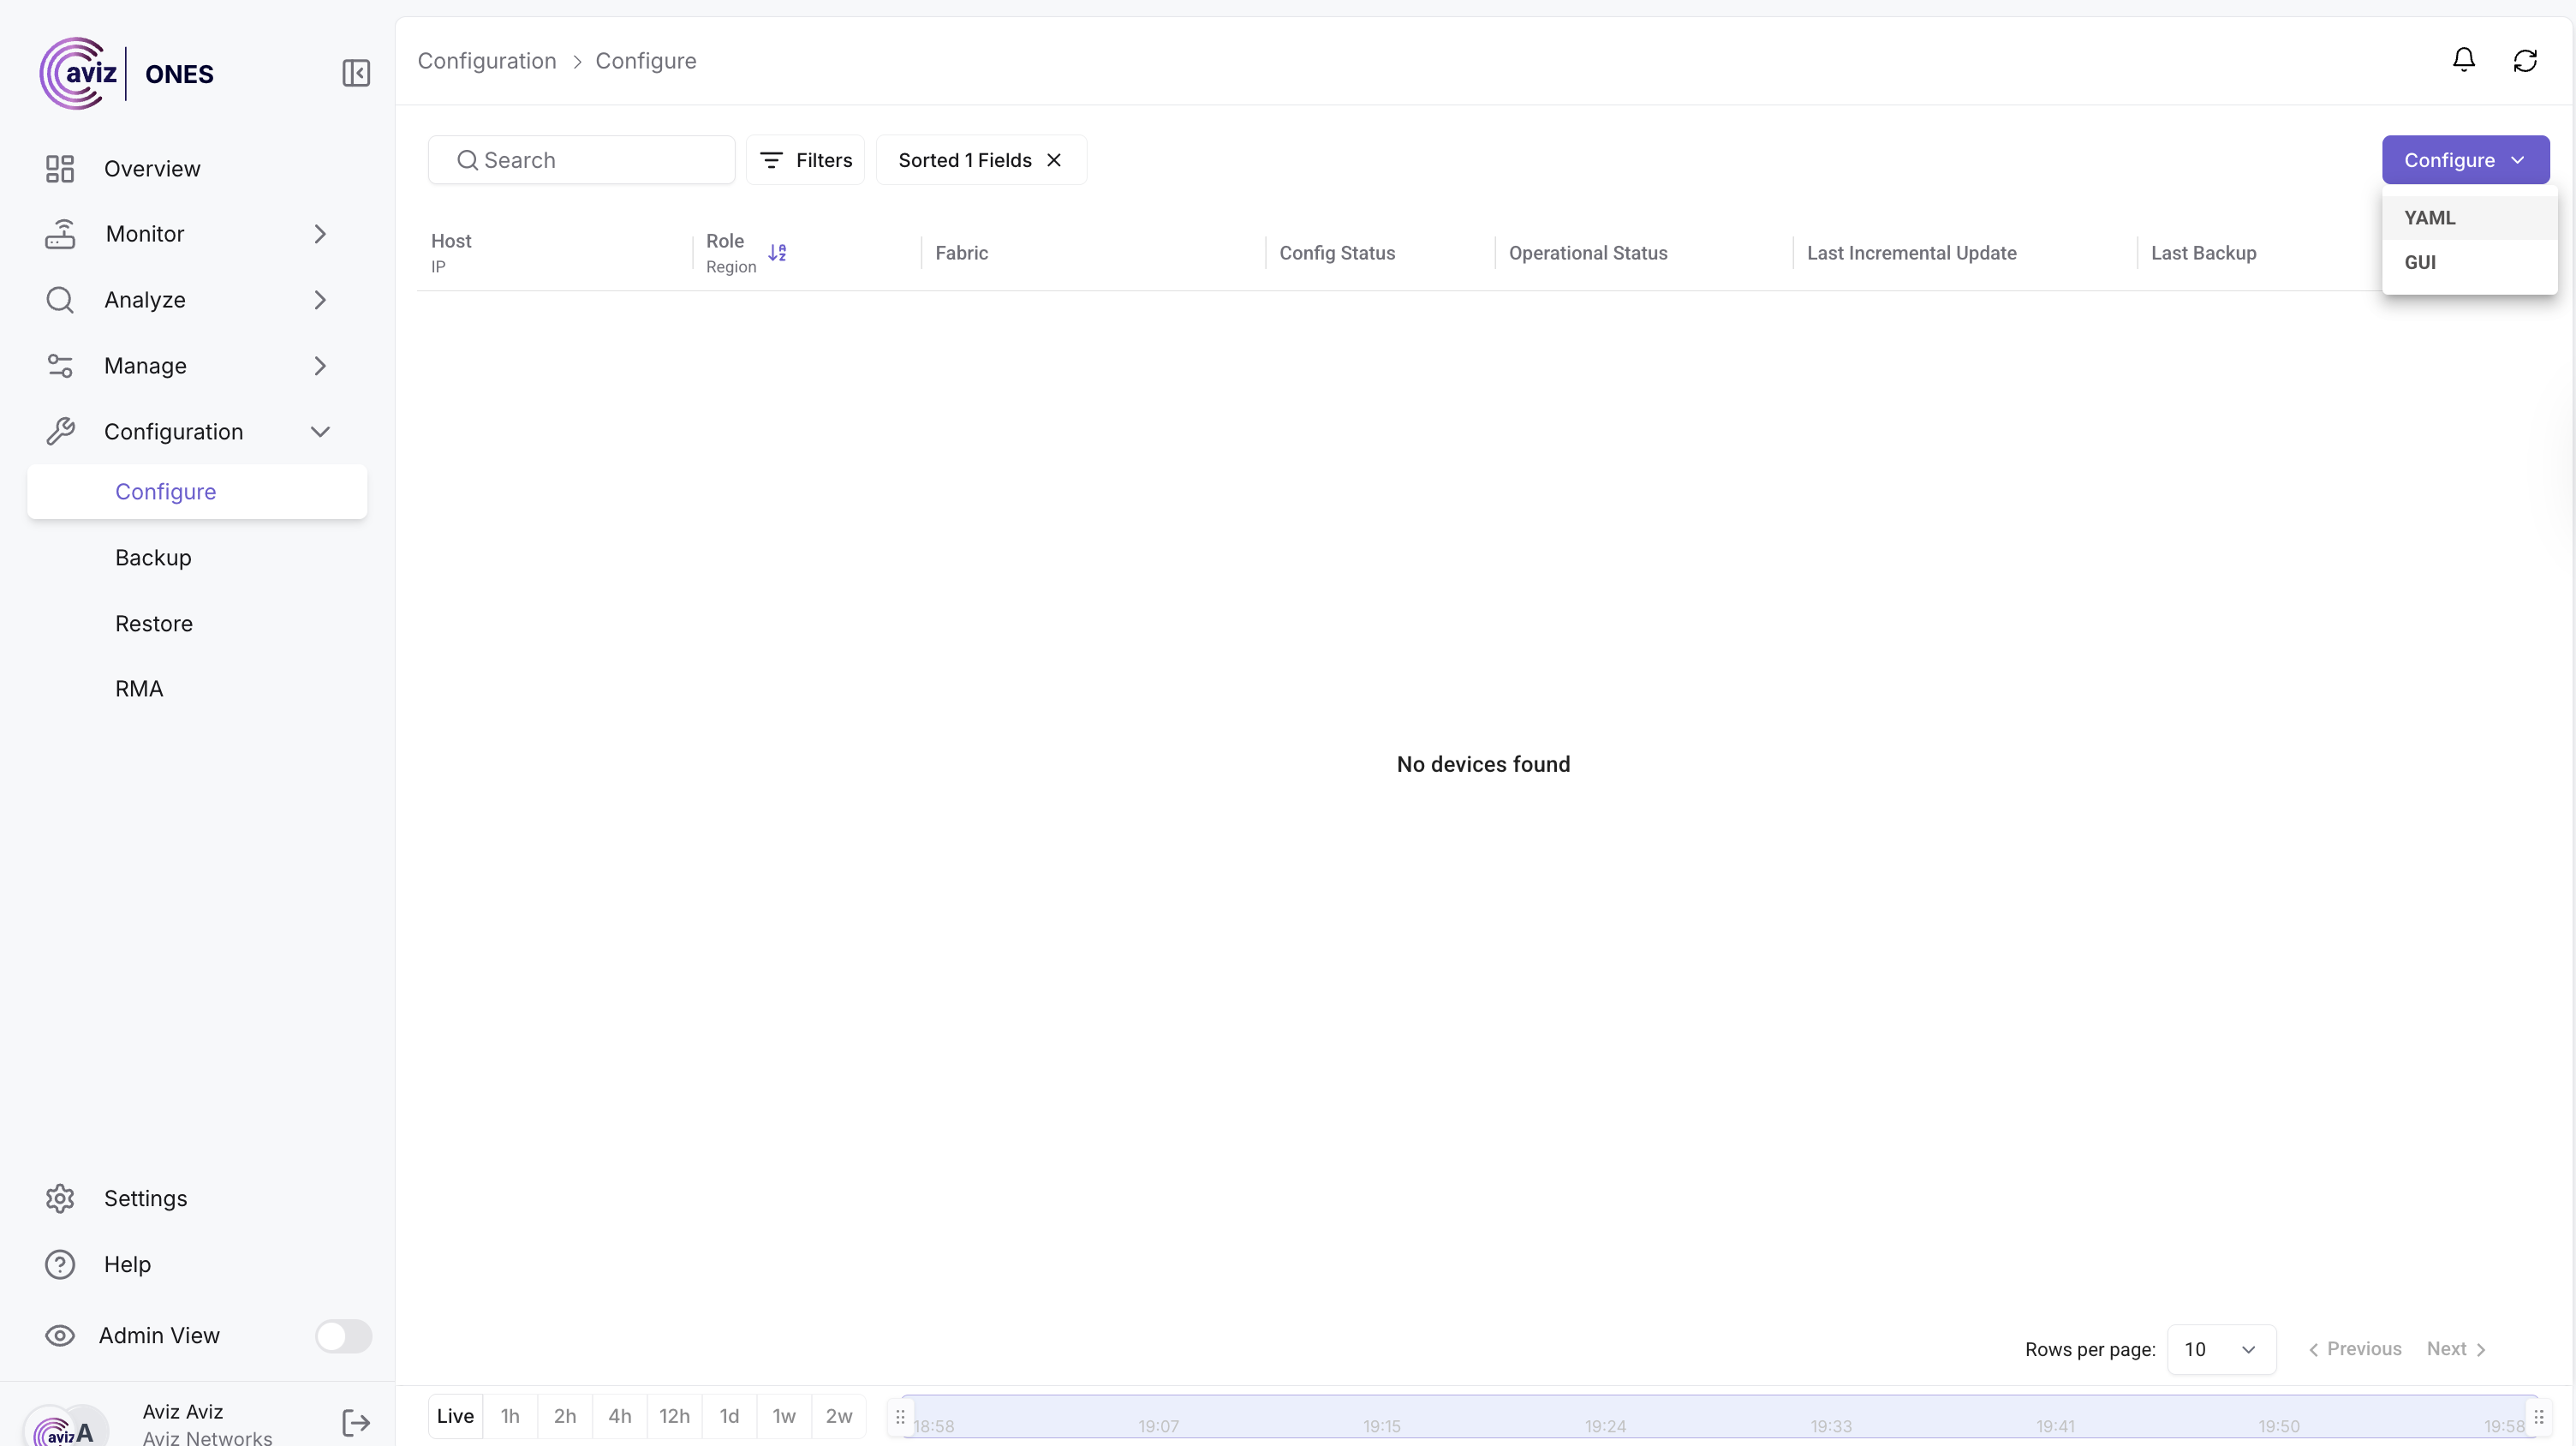Toggle the Admin View switch
This screenshot has width=2576, height=1446.
pos(343,1335)
